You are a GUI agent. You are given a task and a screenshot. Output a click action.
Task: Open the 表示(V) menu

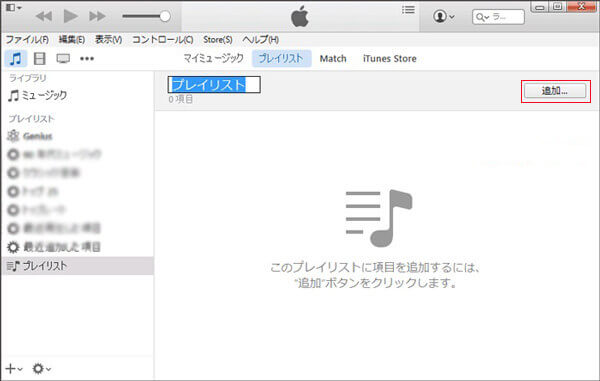point(108,39)
